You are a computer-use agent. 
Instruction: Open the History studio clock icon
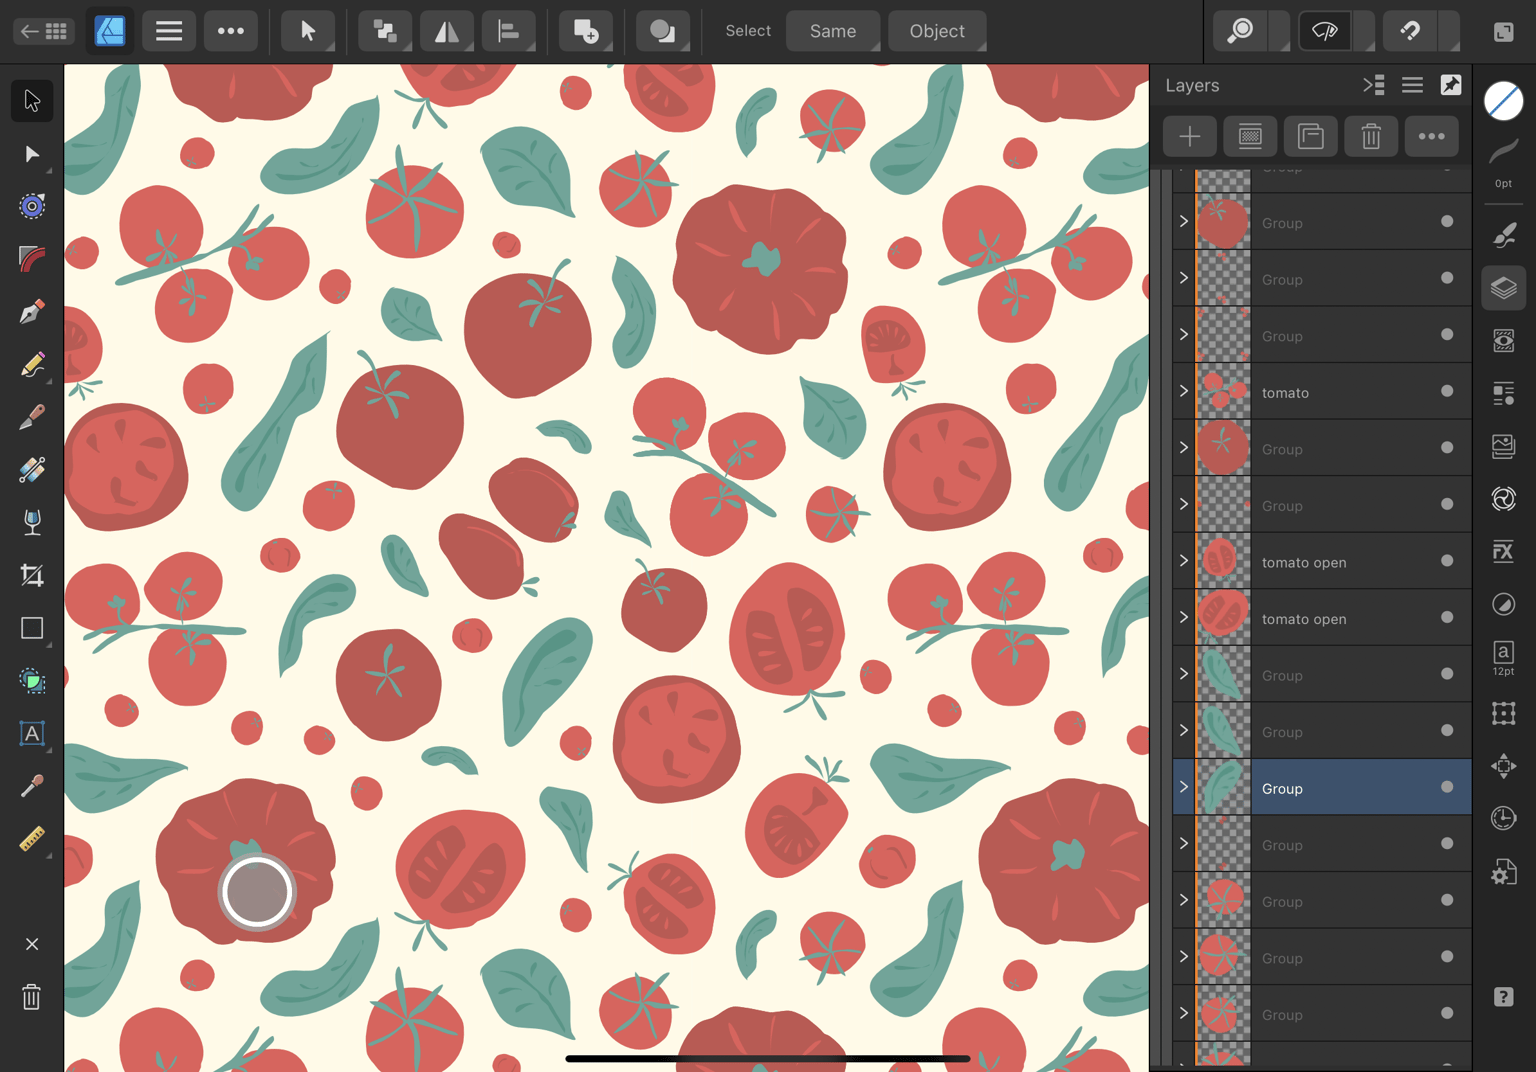pyautogui.click(x=1504, y=818)
